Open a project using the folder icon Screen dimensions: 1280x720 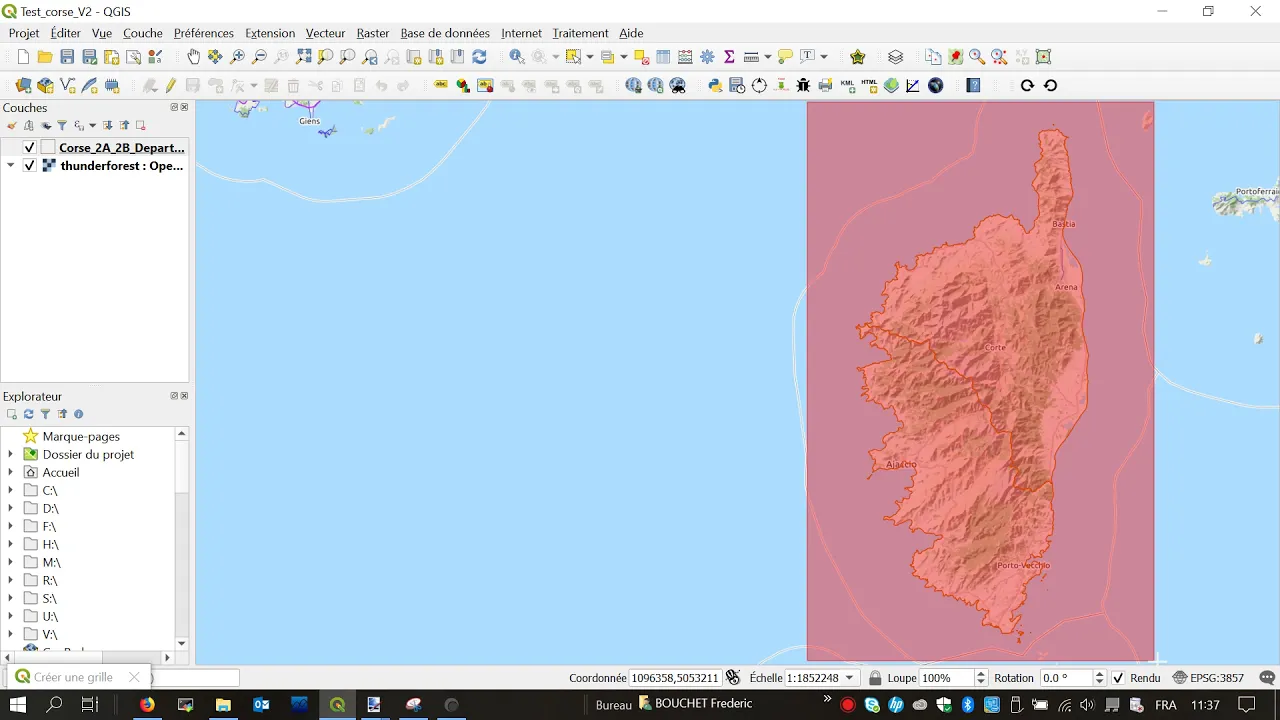pos(45,57)
